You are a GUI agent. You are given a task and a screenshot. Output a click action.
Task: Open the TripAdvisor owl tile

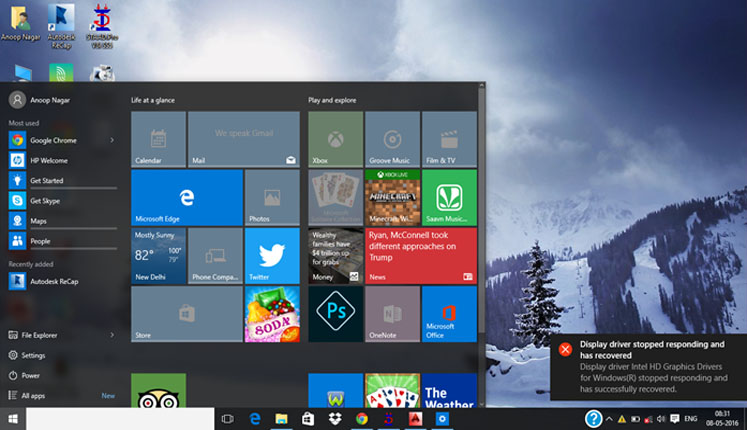coord(158,390)
